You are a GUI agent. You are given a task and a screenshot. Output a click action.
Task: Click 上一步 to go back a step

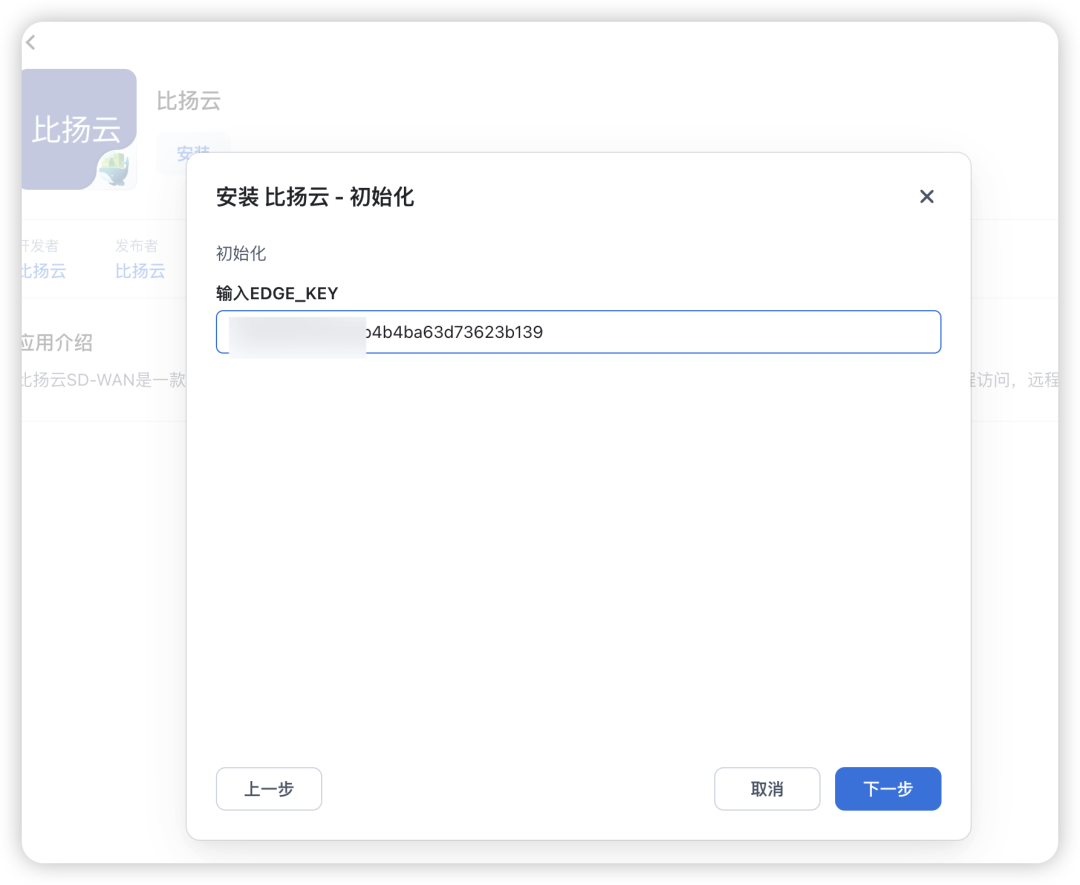click(x=268, y=789)
